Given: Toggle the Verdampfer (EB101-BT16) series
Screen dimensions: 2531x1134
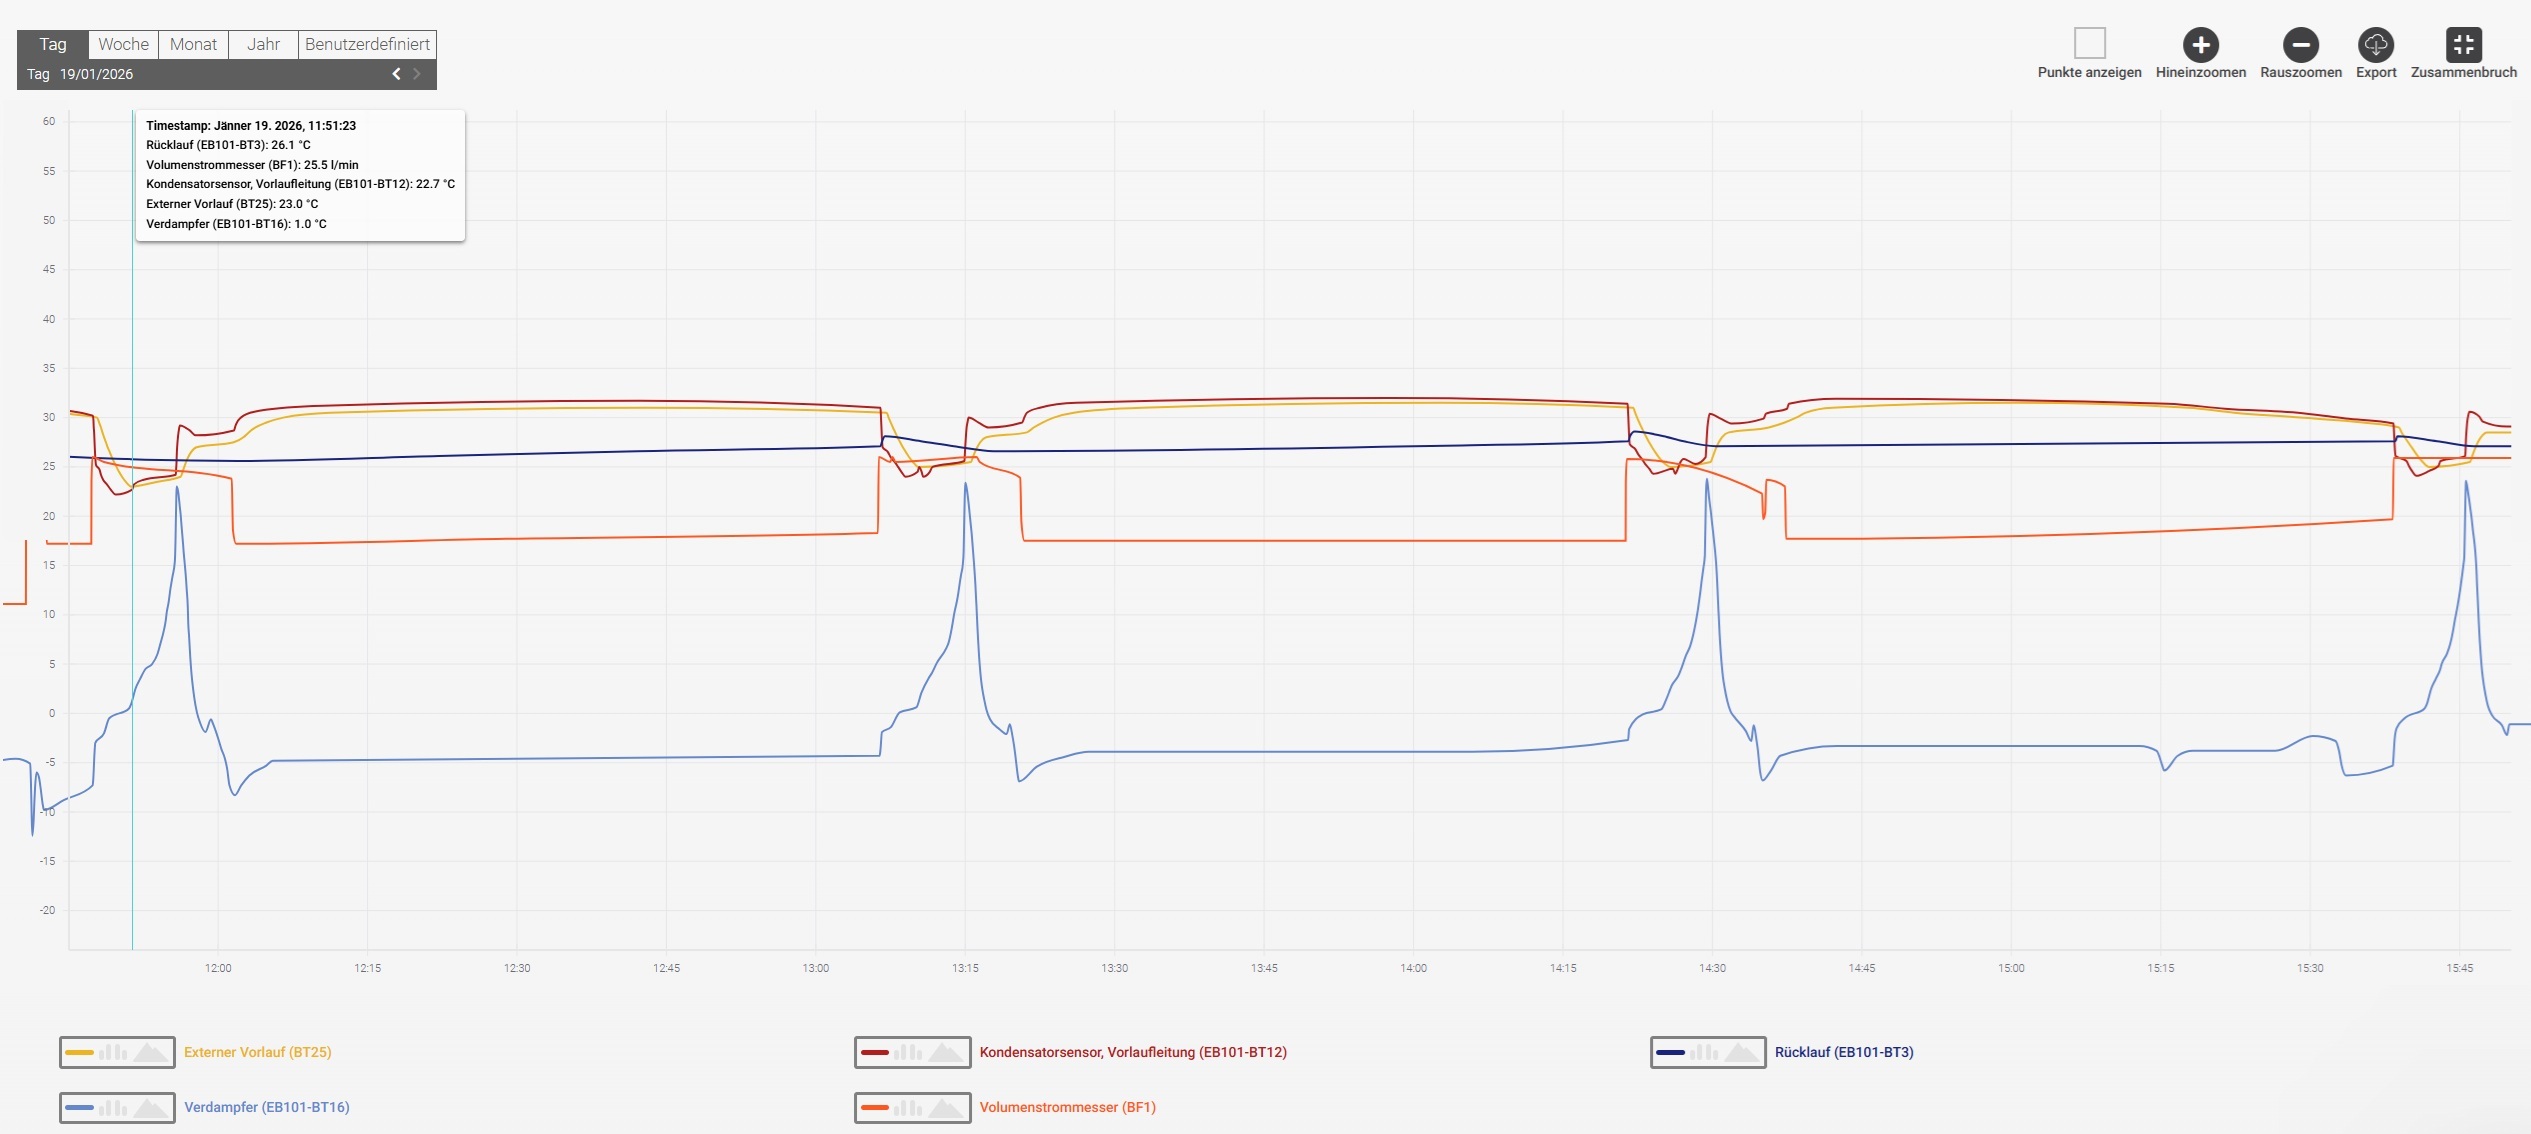Looking at the screenshot, I should point(266,1107).
